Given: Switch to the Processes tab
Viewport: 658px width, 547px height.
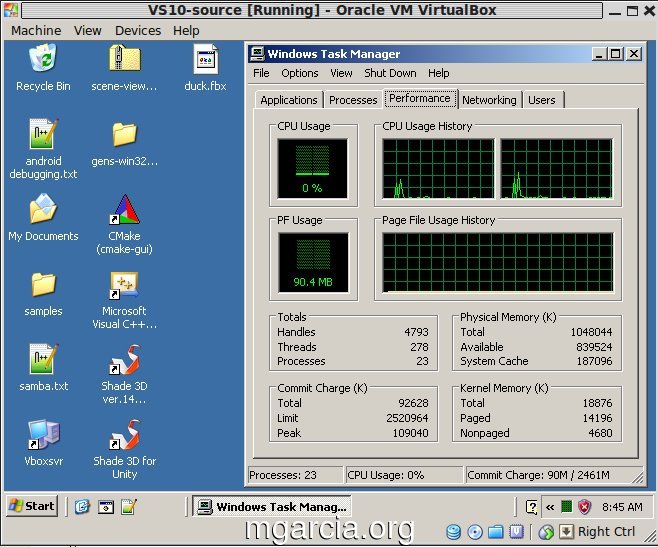Looking at the screenshot, I should 353,100.
